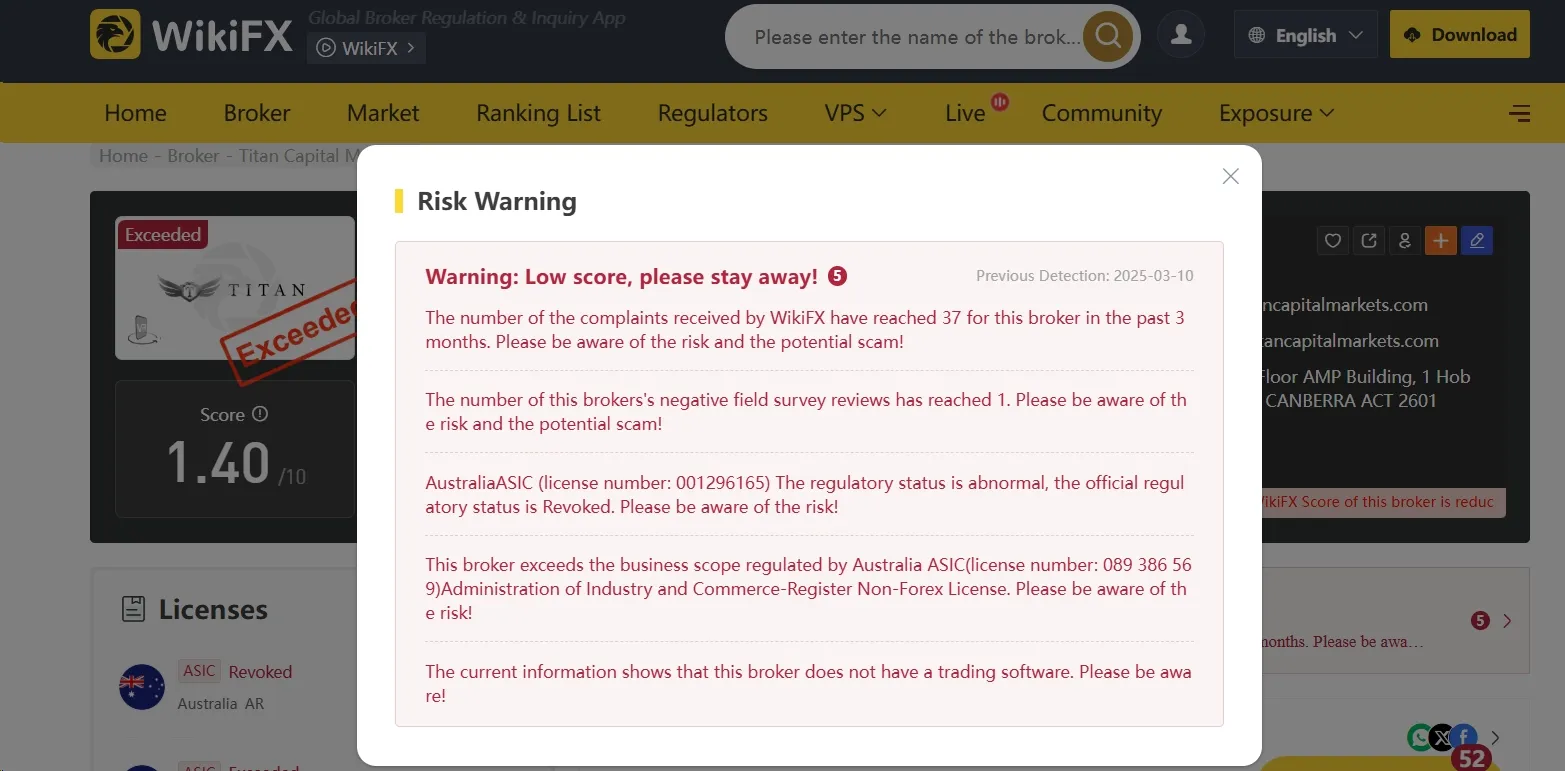Click the 1.40 score value
The height and width of the screenshot is (771, 1565).
click(218, 463)
